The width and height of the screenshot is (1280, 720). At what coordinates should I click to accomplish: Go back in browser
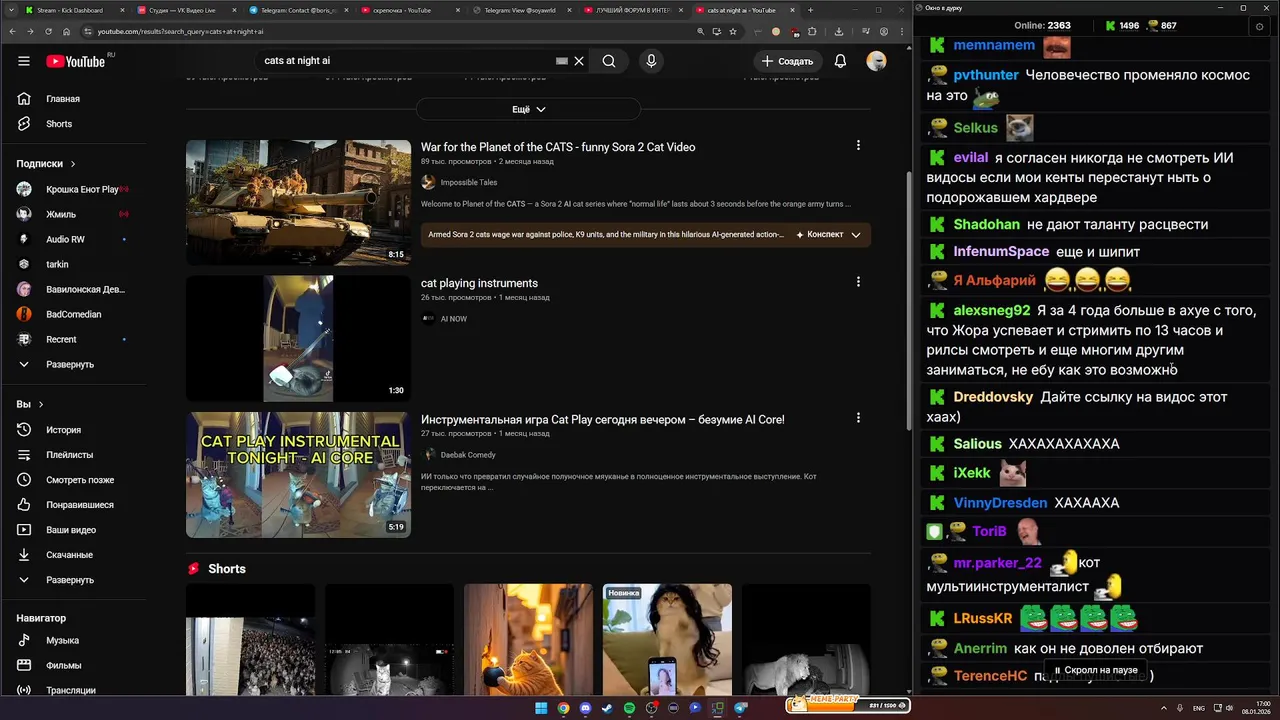click(12, 32)
